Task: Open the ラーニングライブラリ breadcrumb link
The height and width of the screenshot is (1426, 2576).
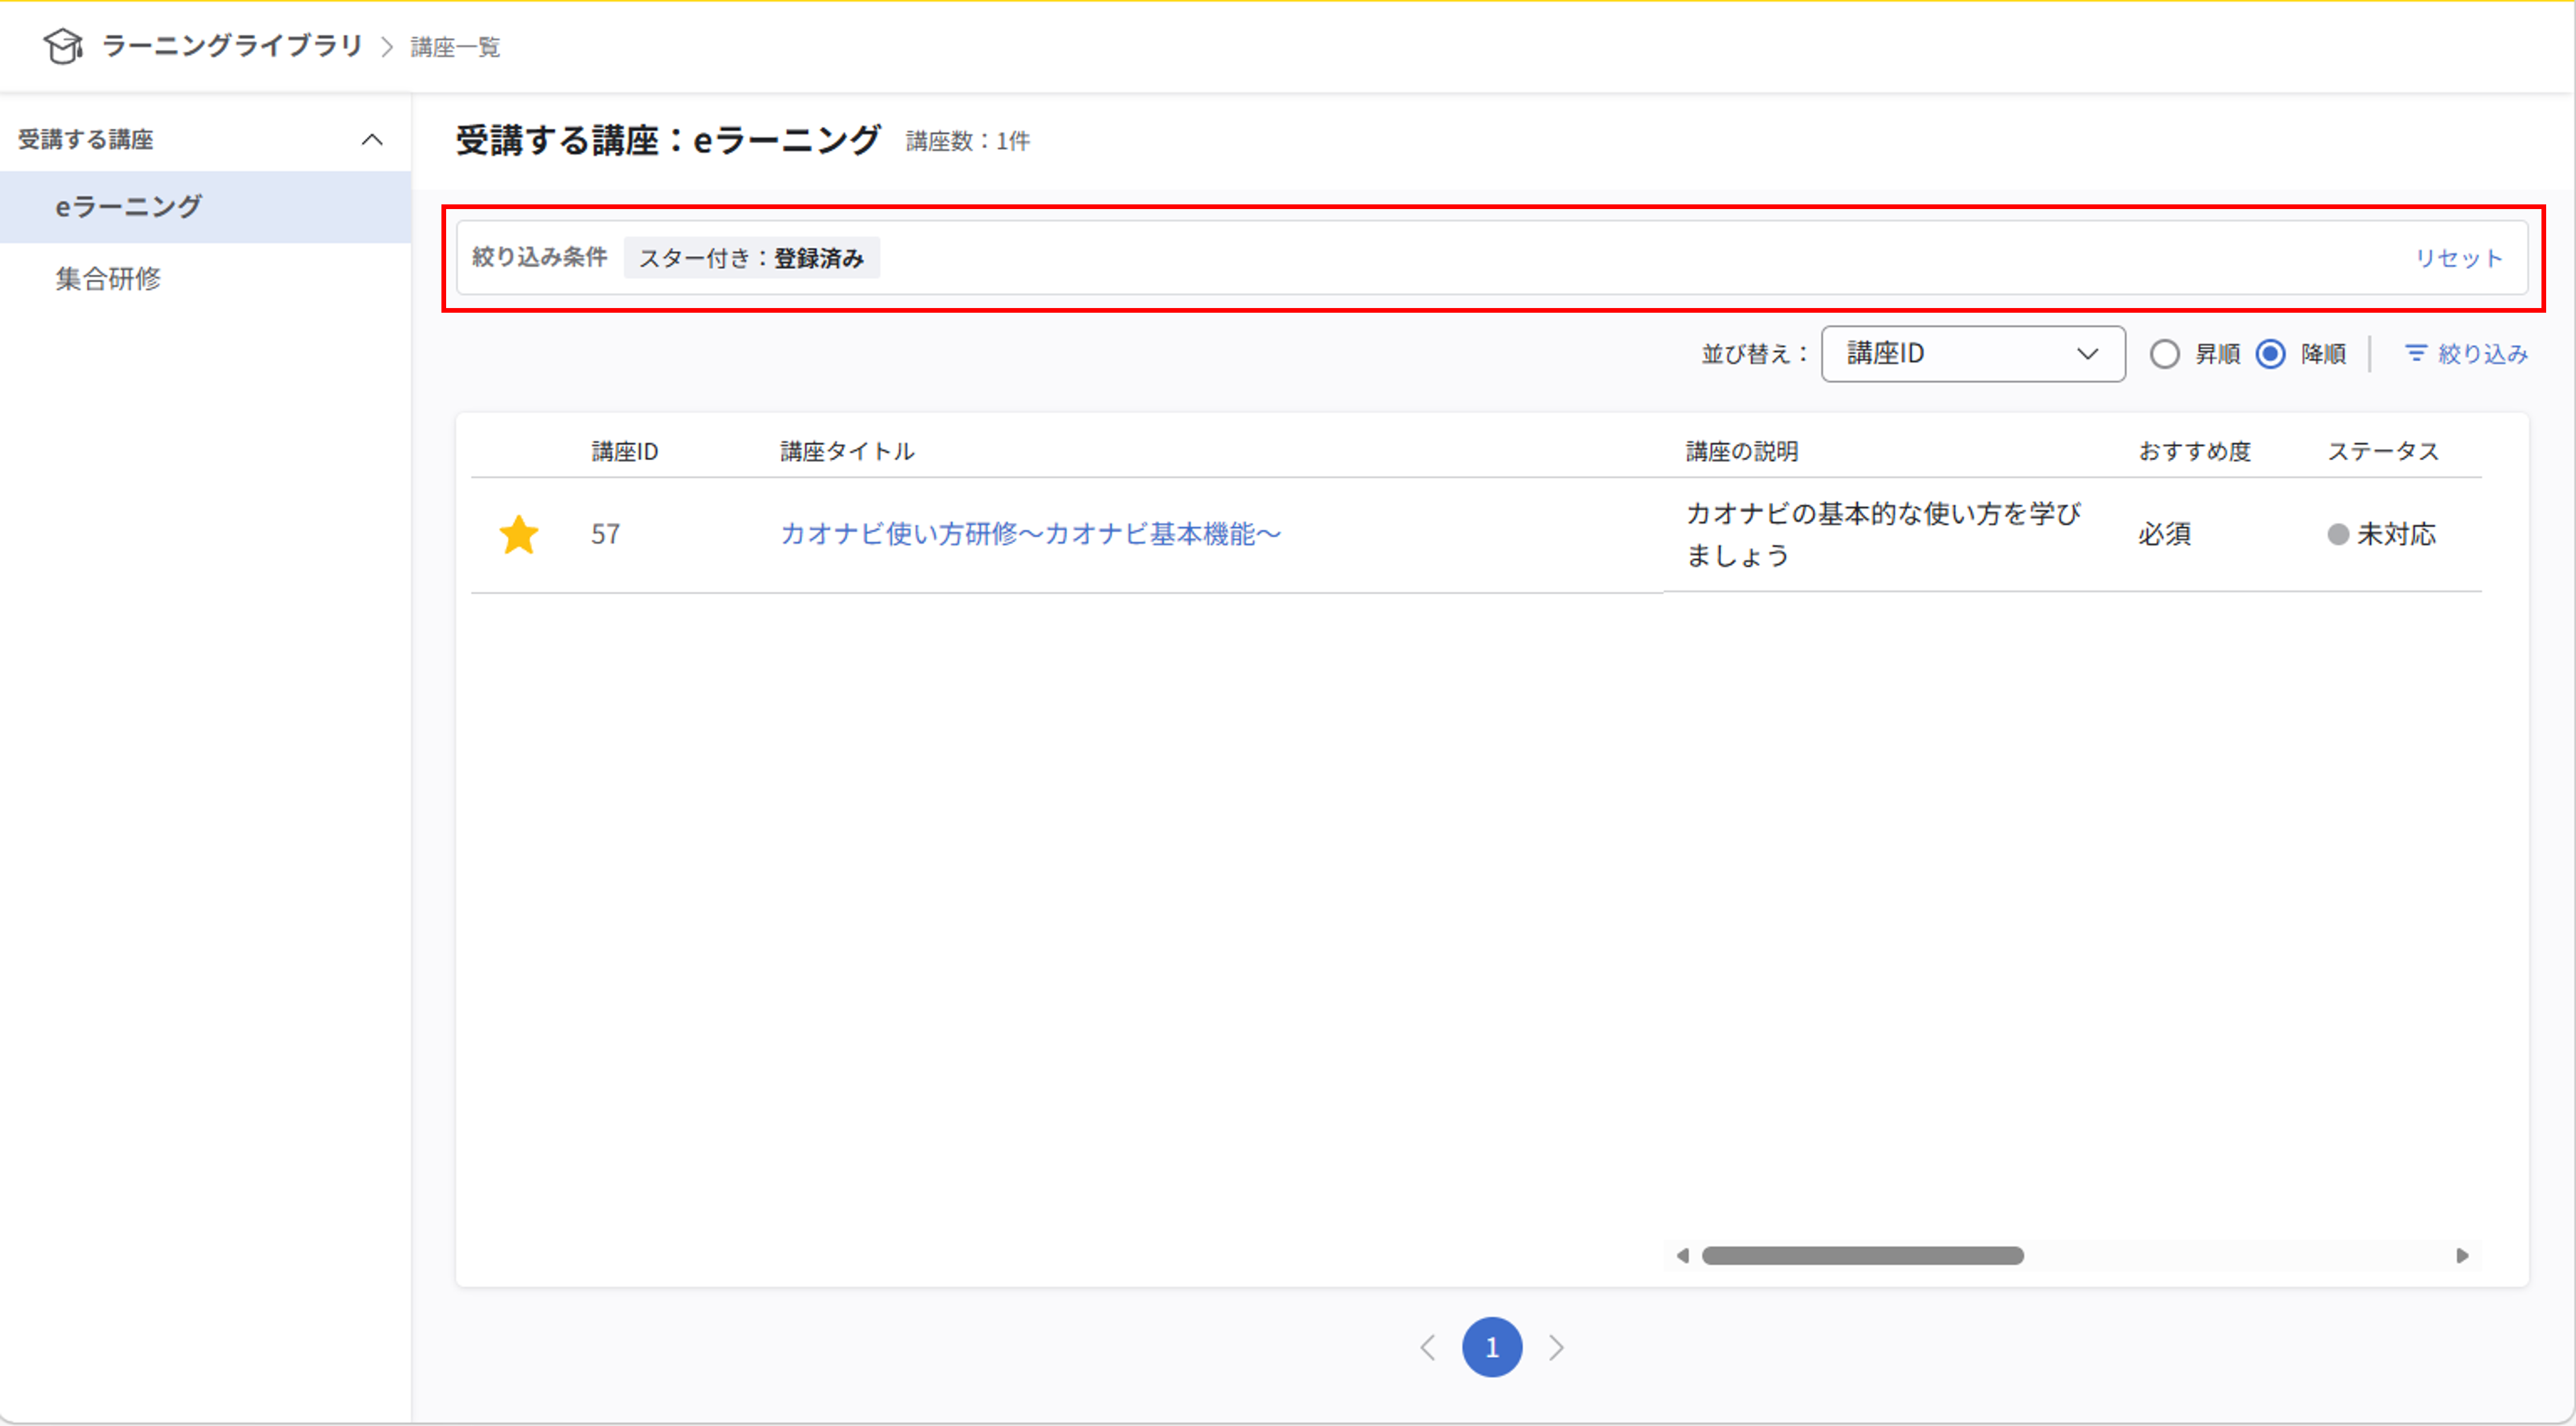Action: (x=232, y=46)
